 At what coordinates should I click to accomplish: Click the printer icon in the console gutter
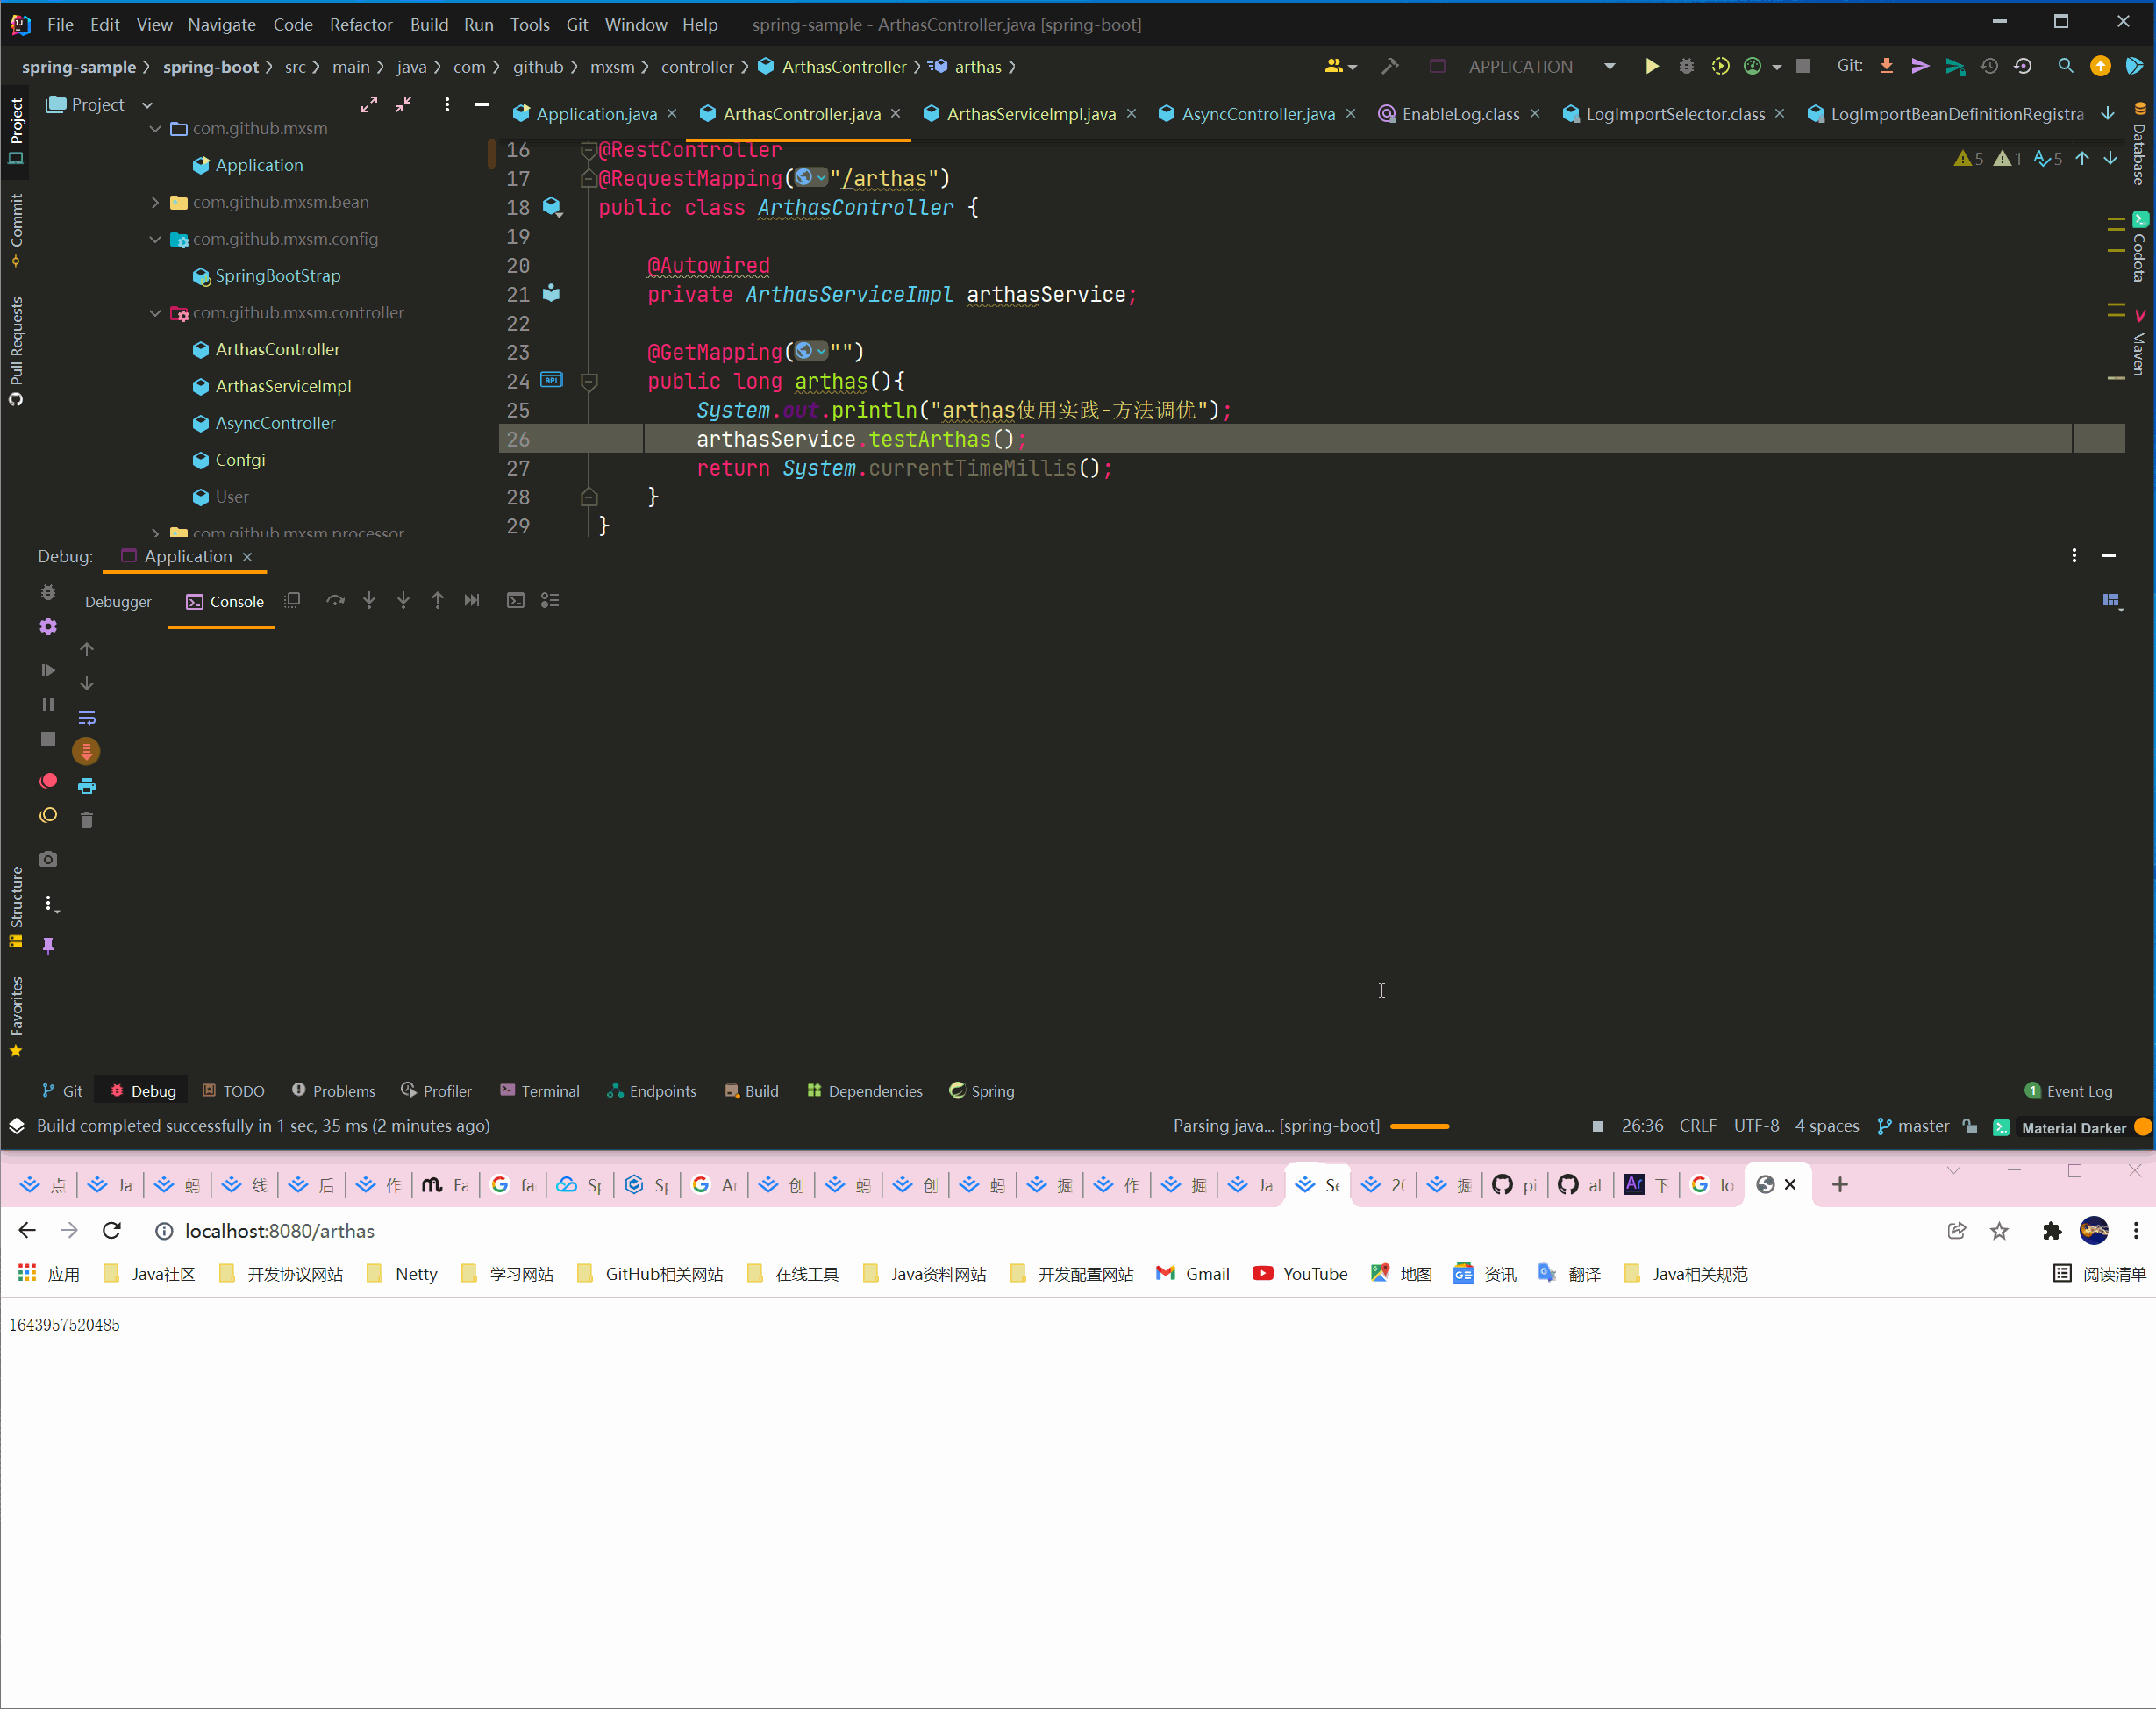tap(87, 785)
